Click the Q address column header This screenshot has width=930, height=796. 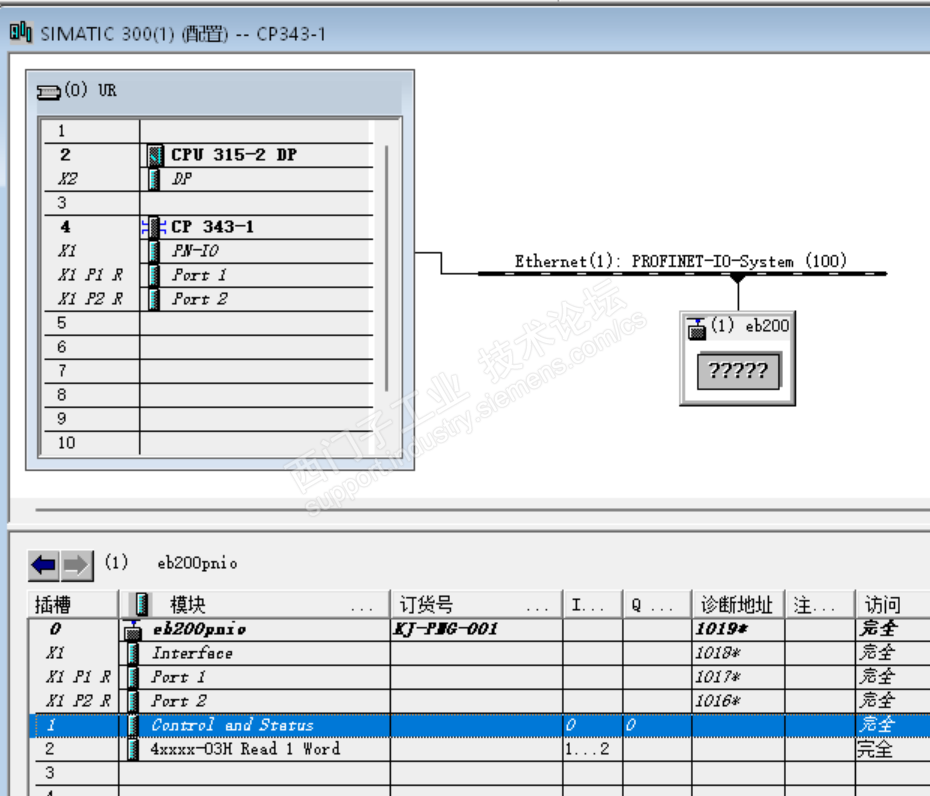(657, 605)
